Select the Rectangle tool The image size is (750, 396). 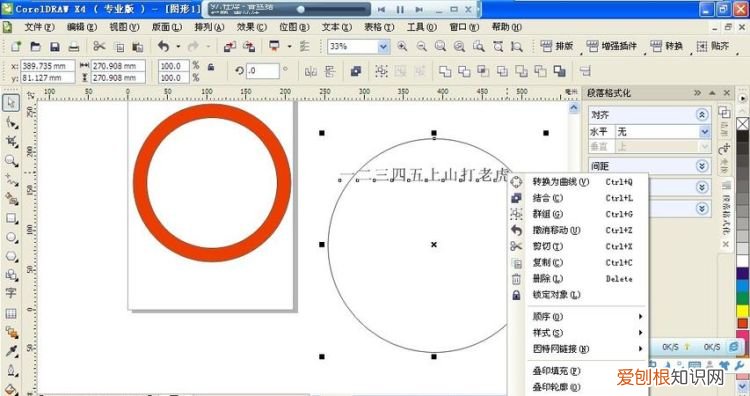click(11, 219)
